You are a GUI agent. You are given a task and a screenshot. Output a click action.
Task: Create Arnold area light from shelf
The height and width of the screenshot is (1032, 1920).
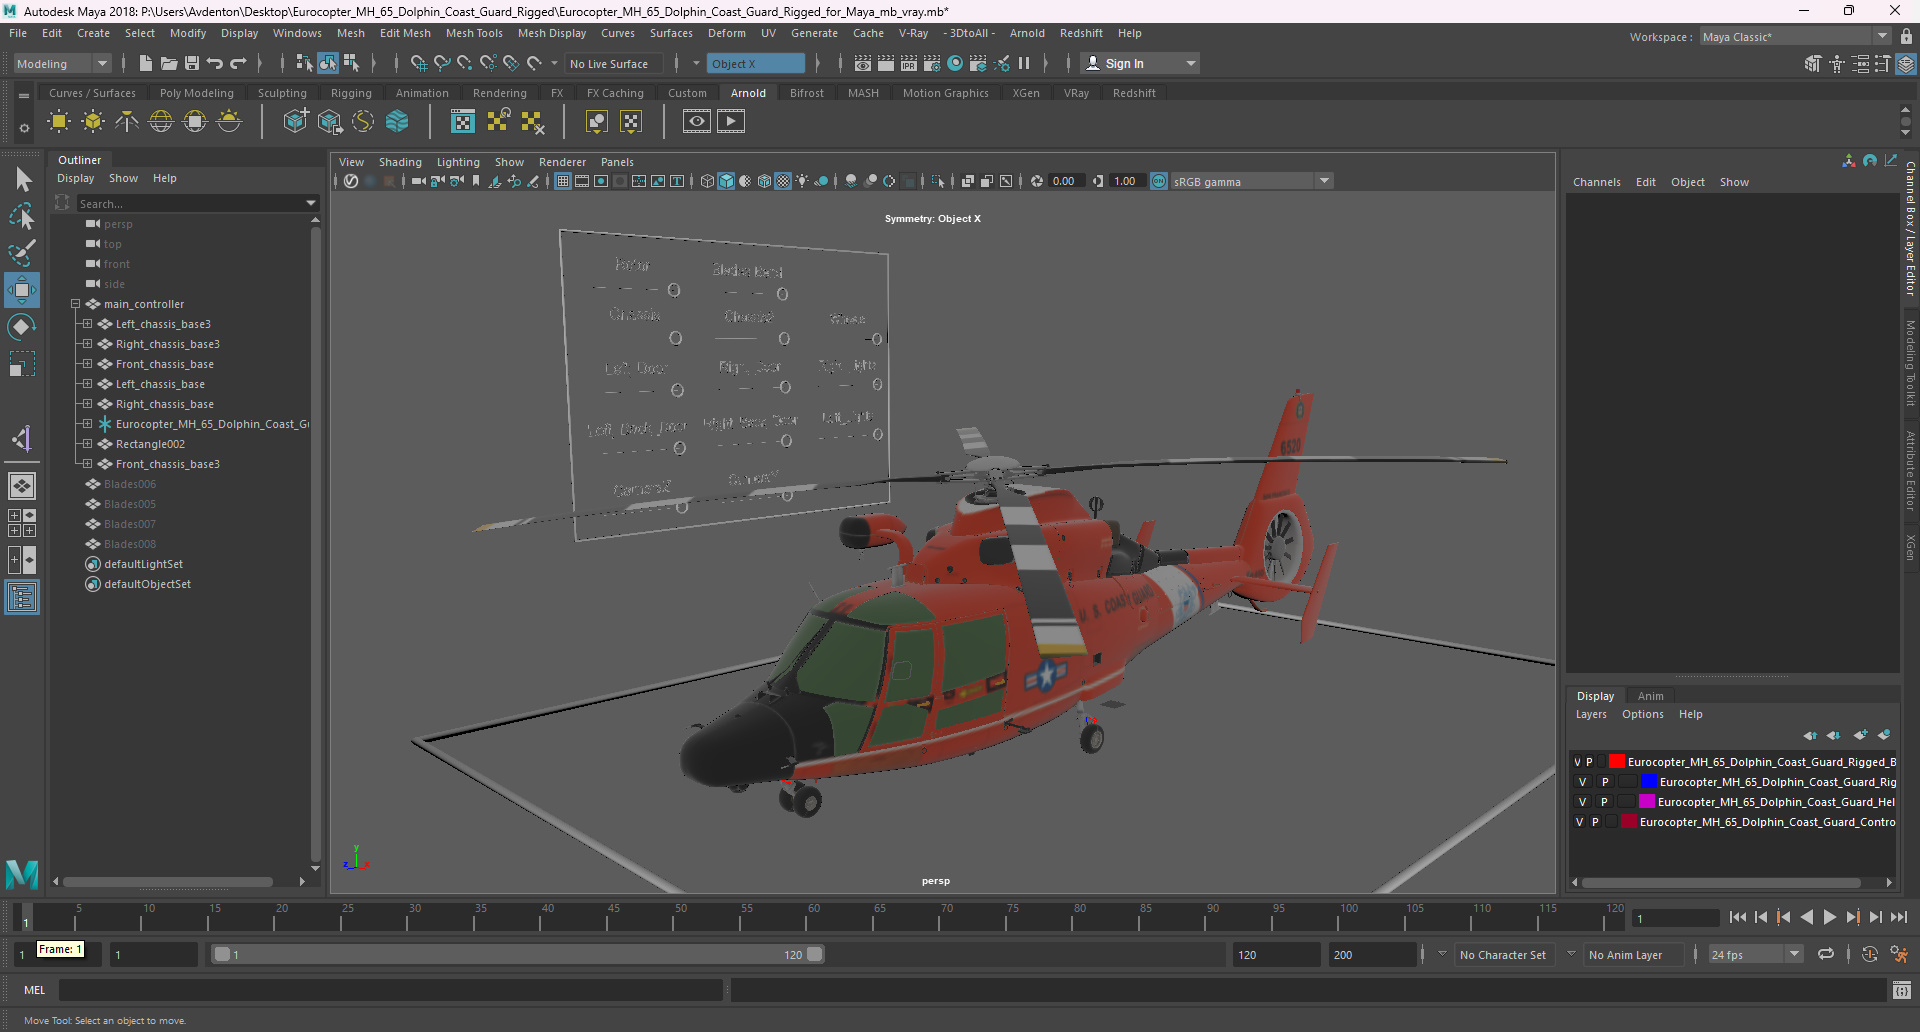tap(59, 121)
